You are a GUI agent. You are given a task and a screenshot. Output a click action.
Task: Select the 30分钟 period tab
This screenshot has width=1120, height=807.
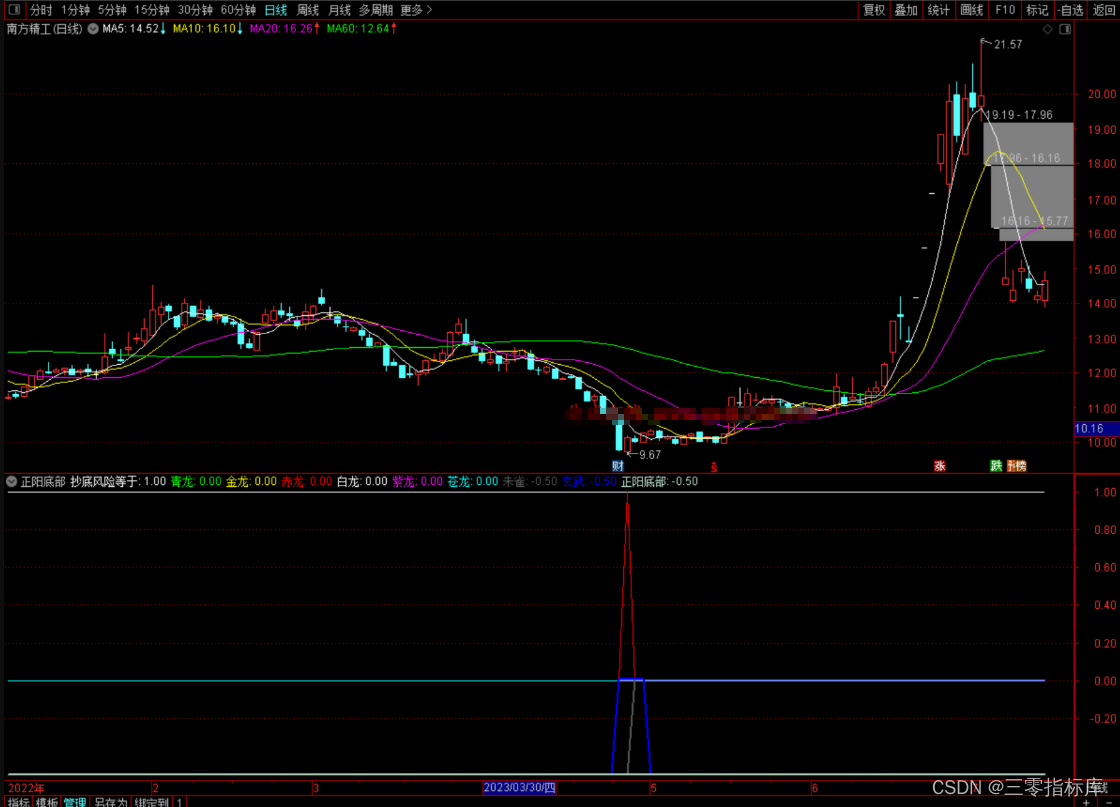point(195,10)
